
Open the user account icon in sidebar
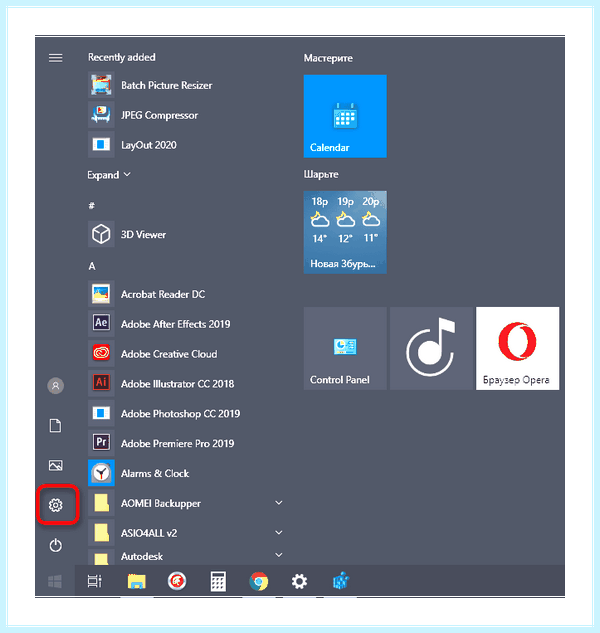click(x=56, y=386)
